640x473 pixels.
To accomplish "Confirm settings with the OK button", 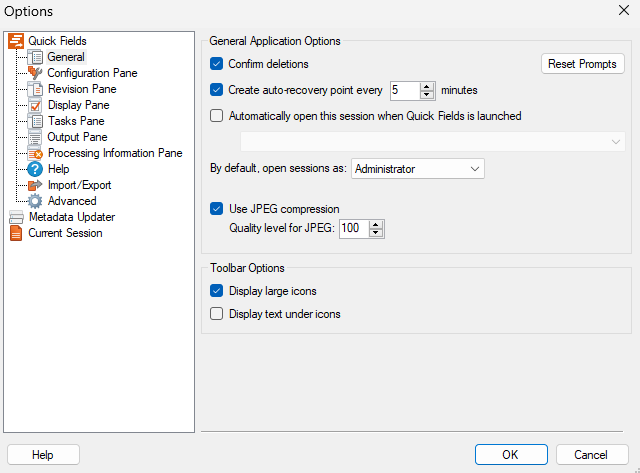I will pyautogui.click(x=511, y=455).
